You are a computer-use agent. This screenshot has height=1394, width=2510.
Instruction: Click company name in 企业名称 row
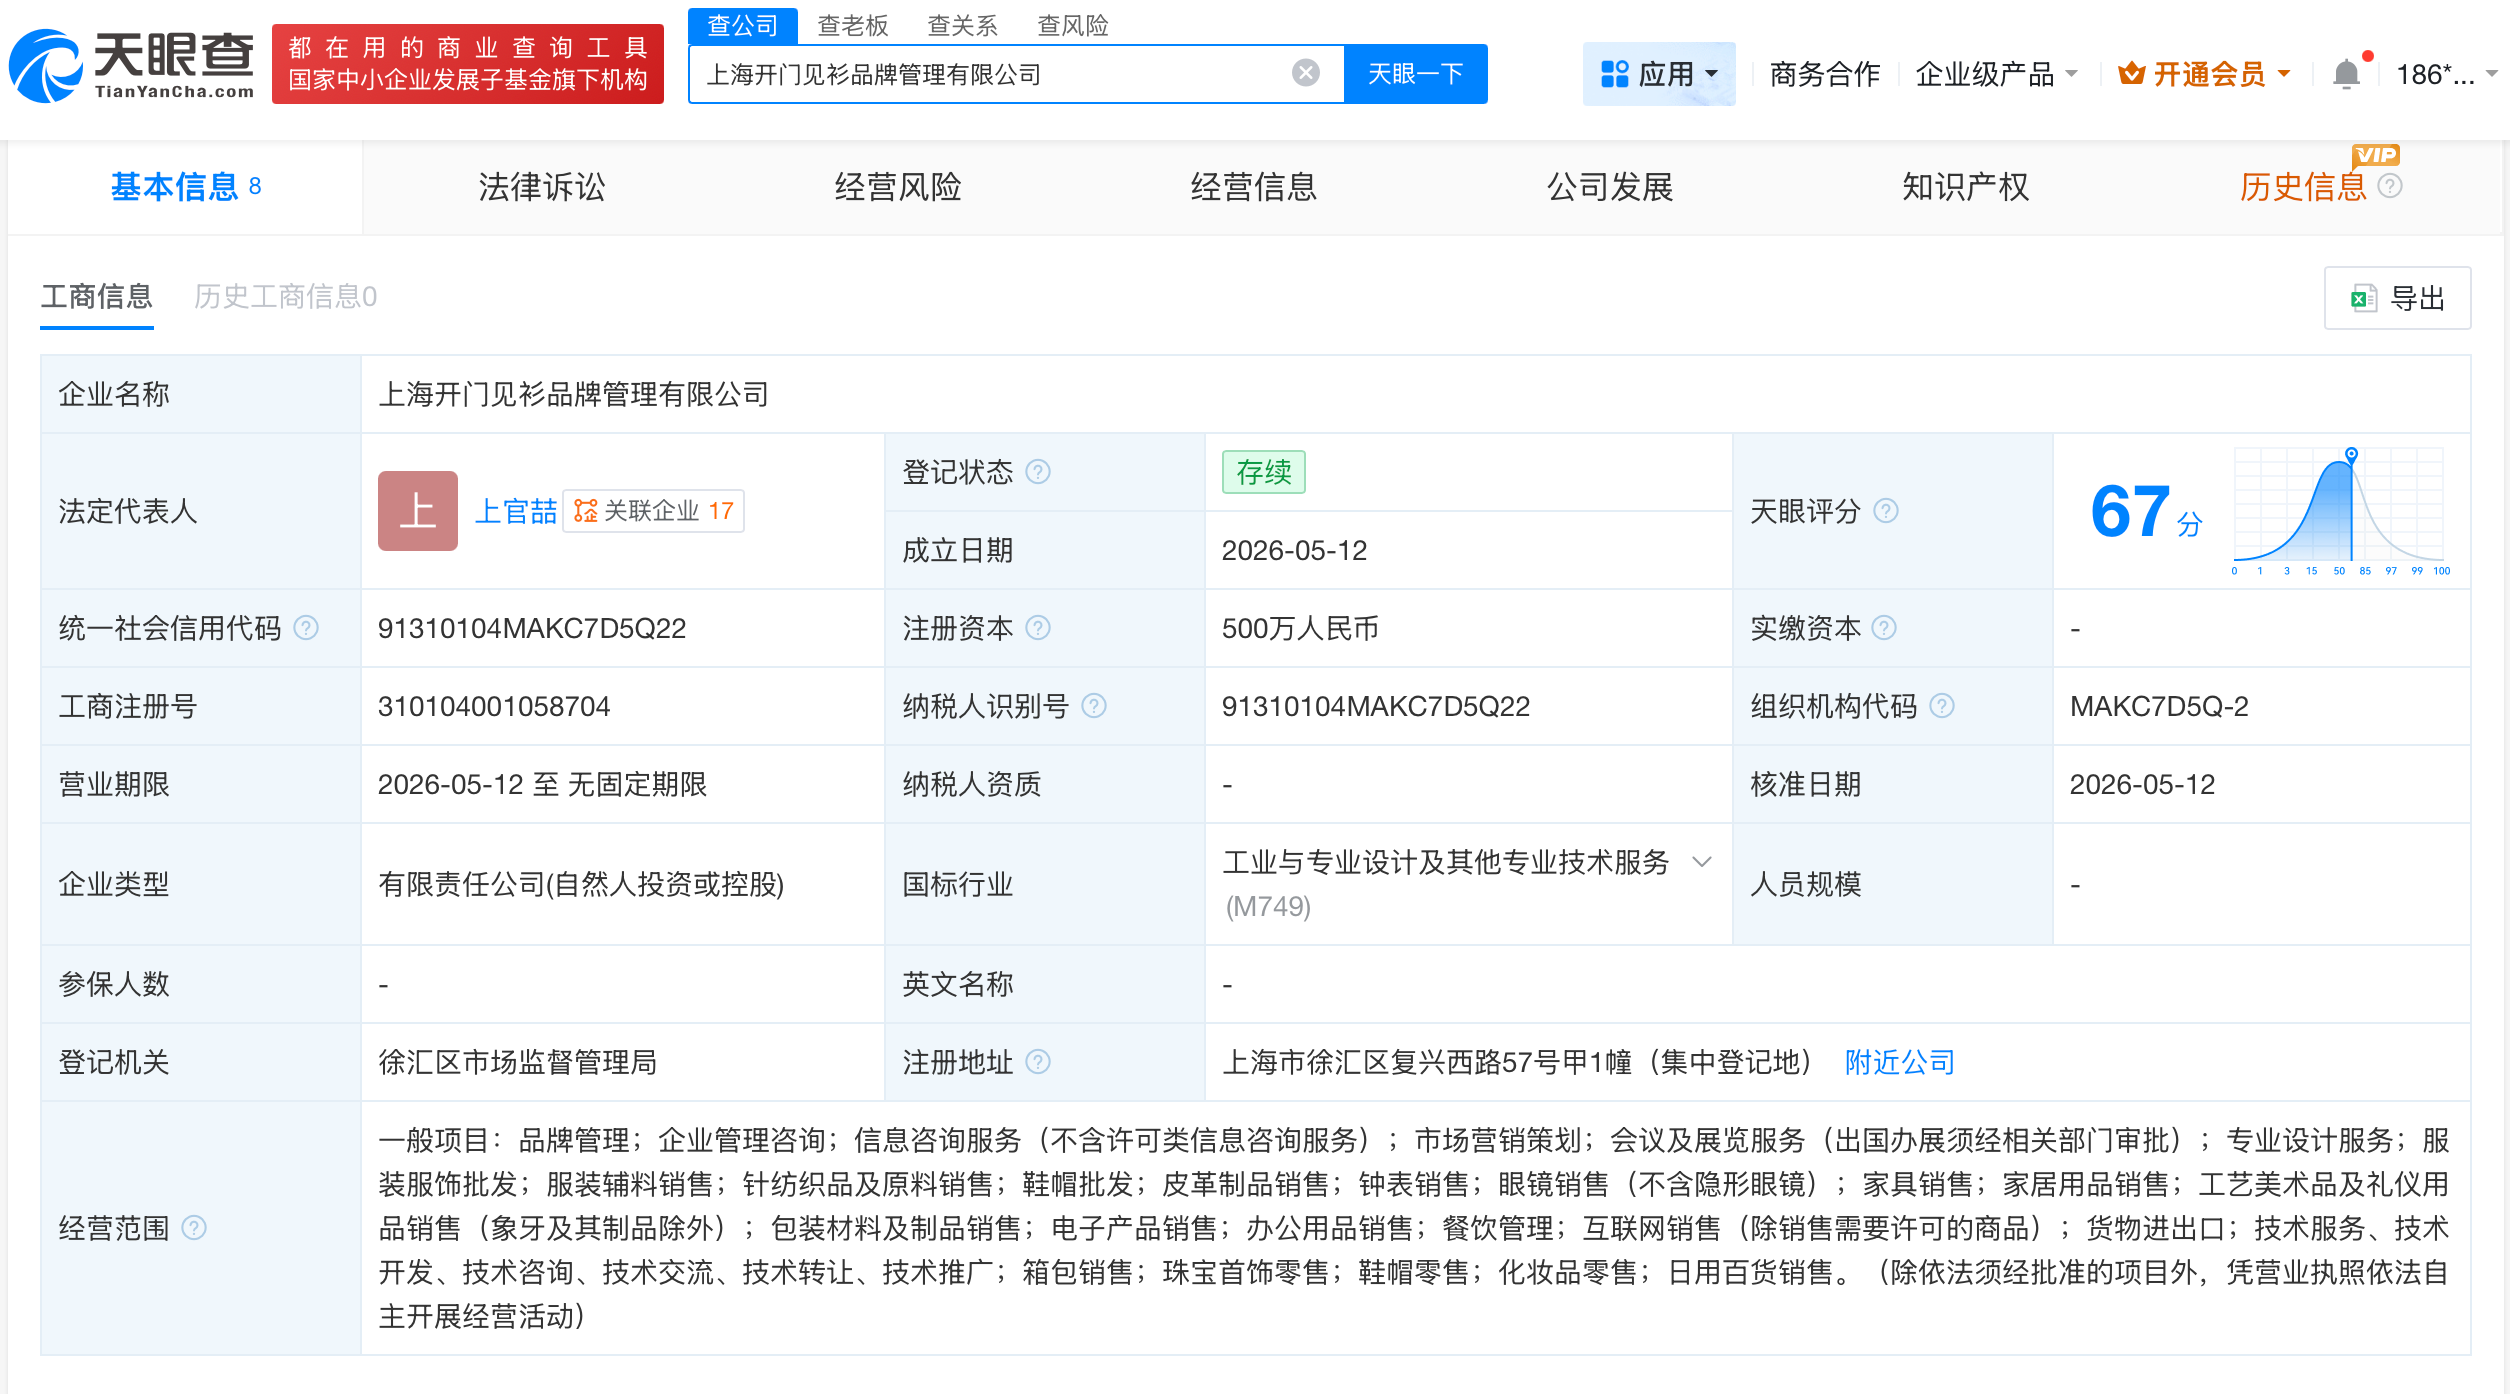click(573, 394)
